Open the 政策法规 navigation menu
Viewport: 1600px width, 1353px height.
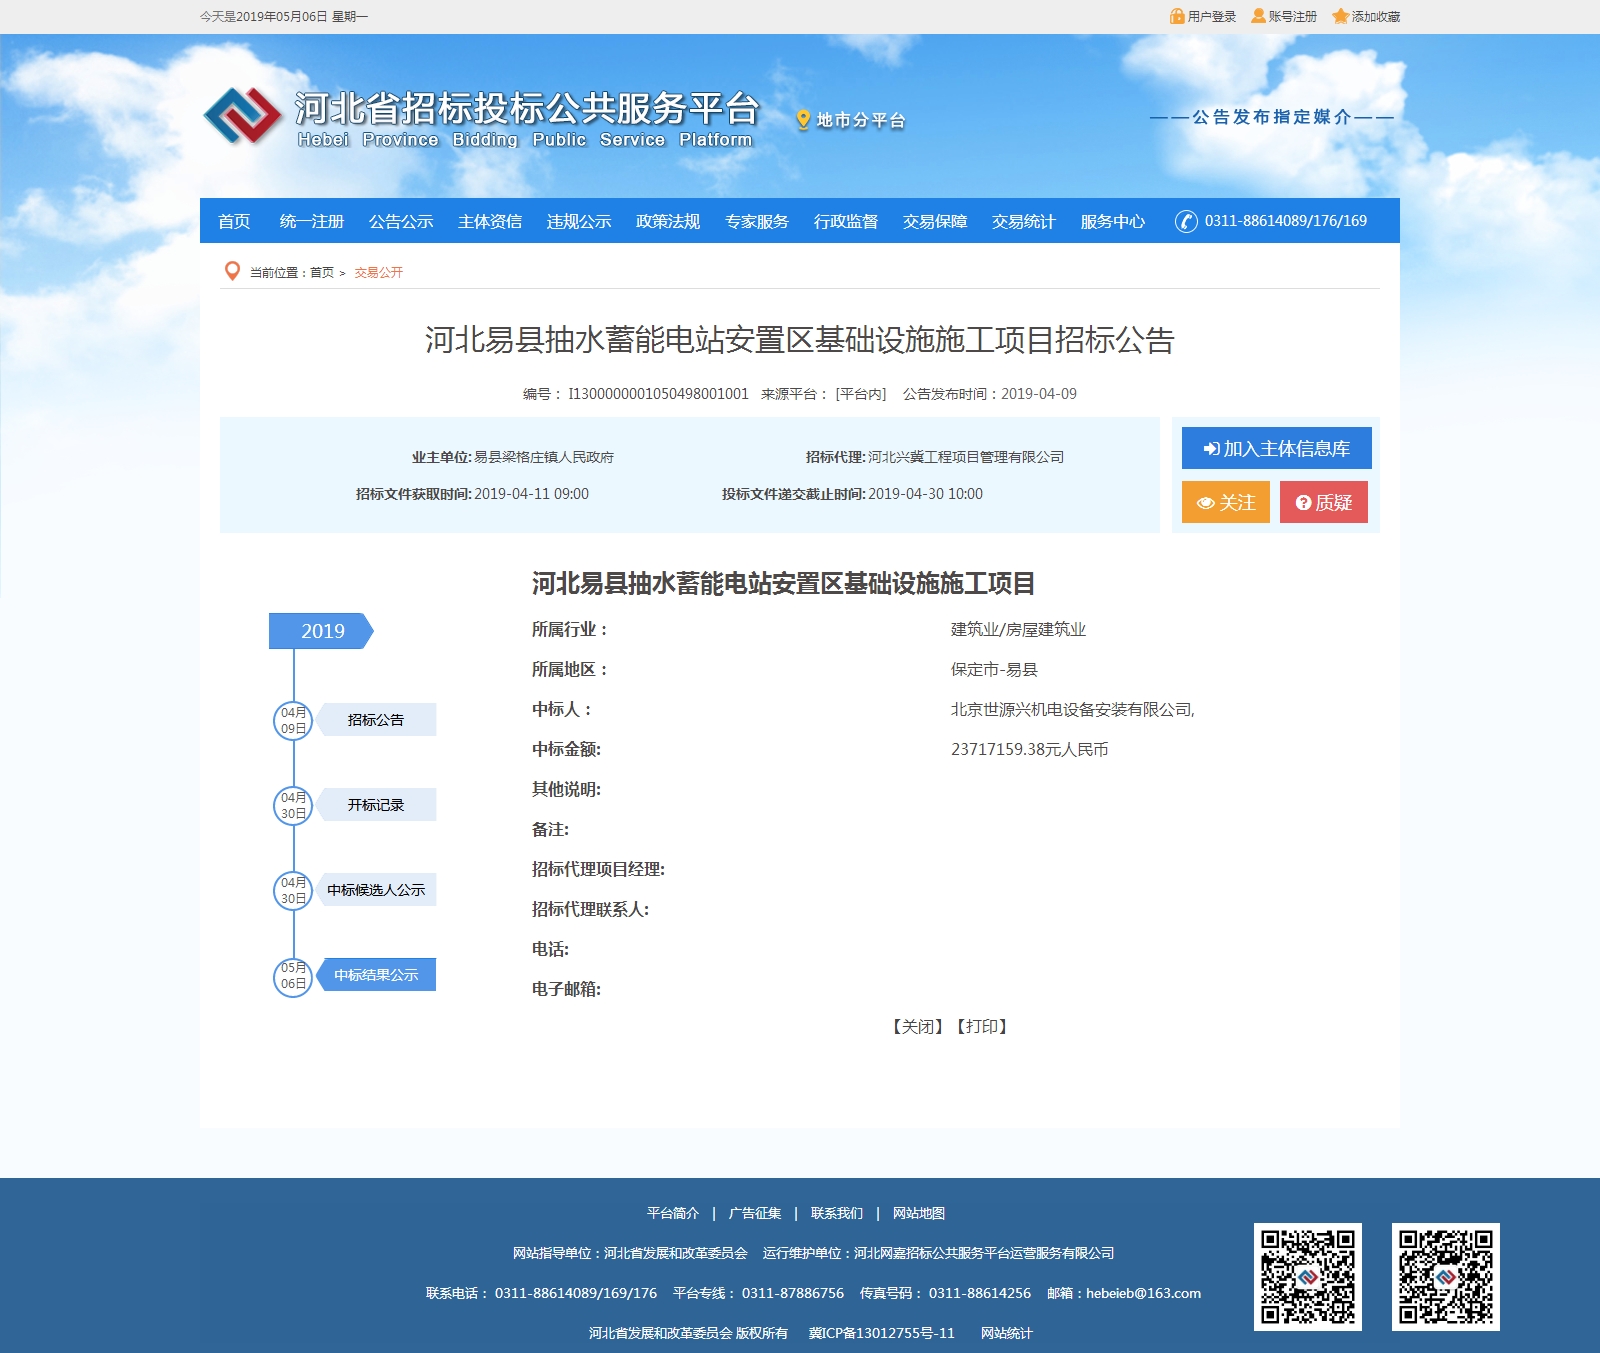tap(668, 221)
